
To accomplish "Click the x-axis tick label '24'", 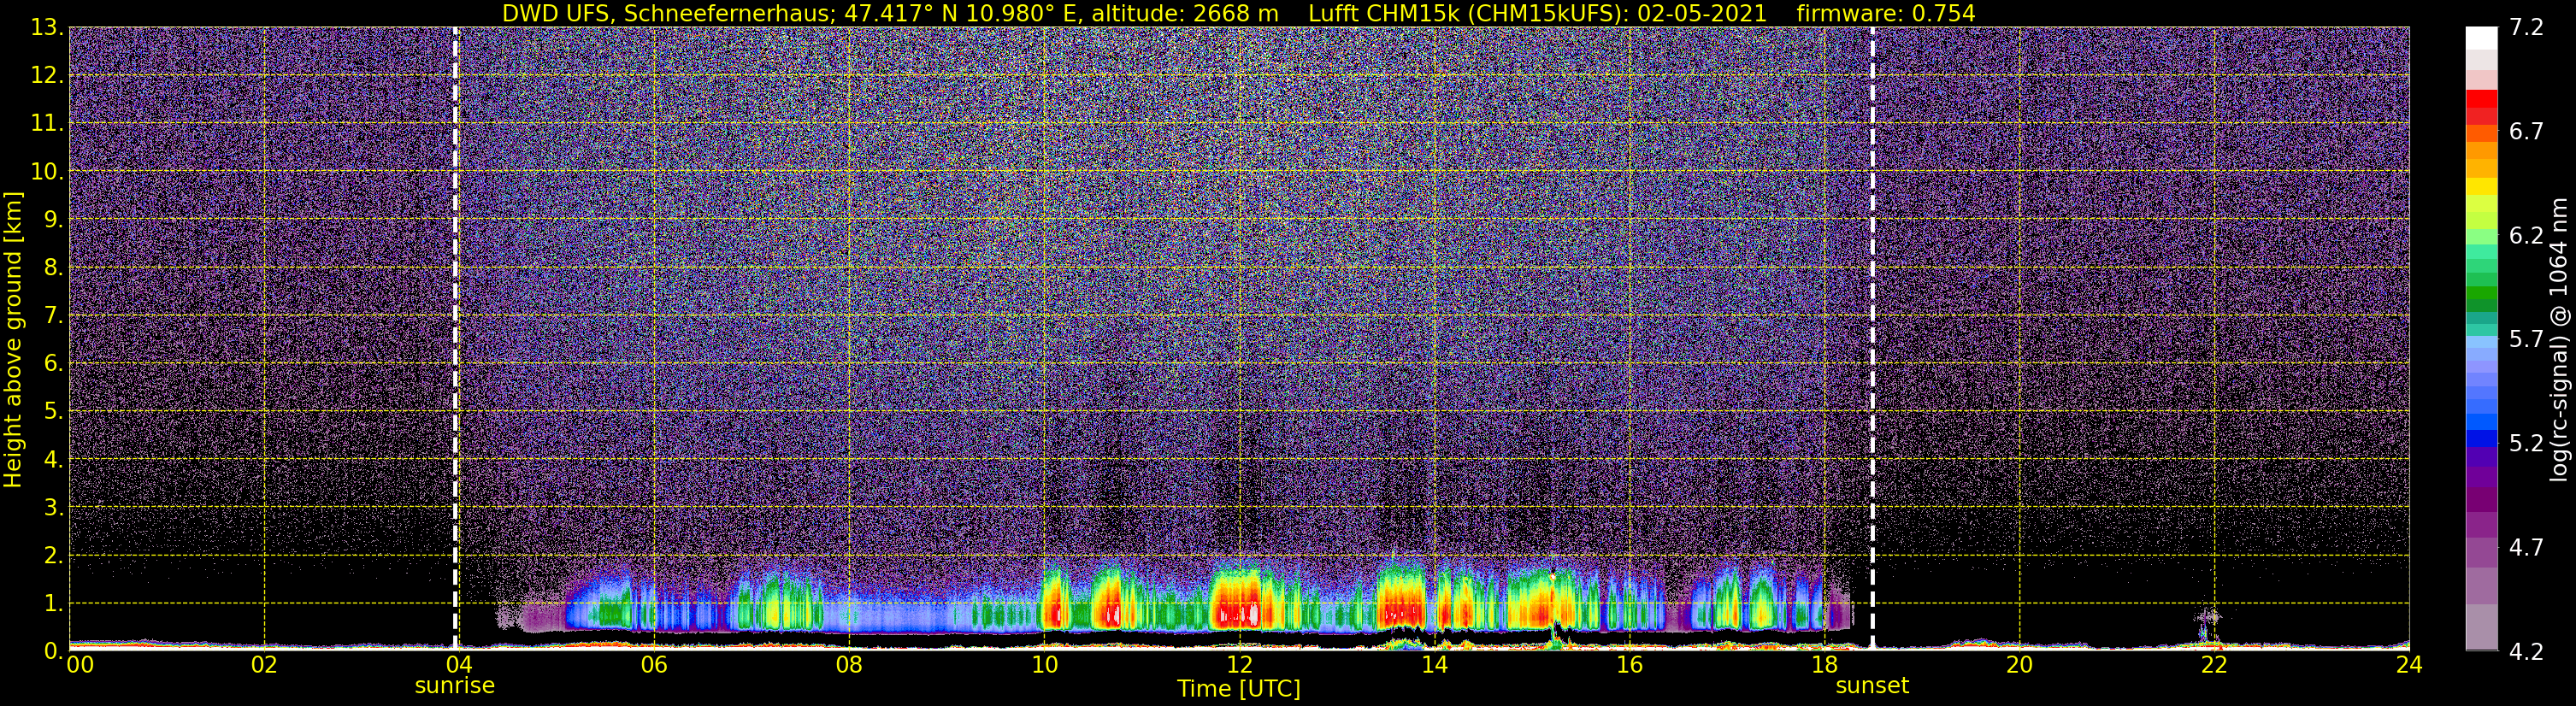I will (x=2409, y=665).
